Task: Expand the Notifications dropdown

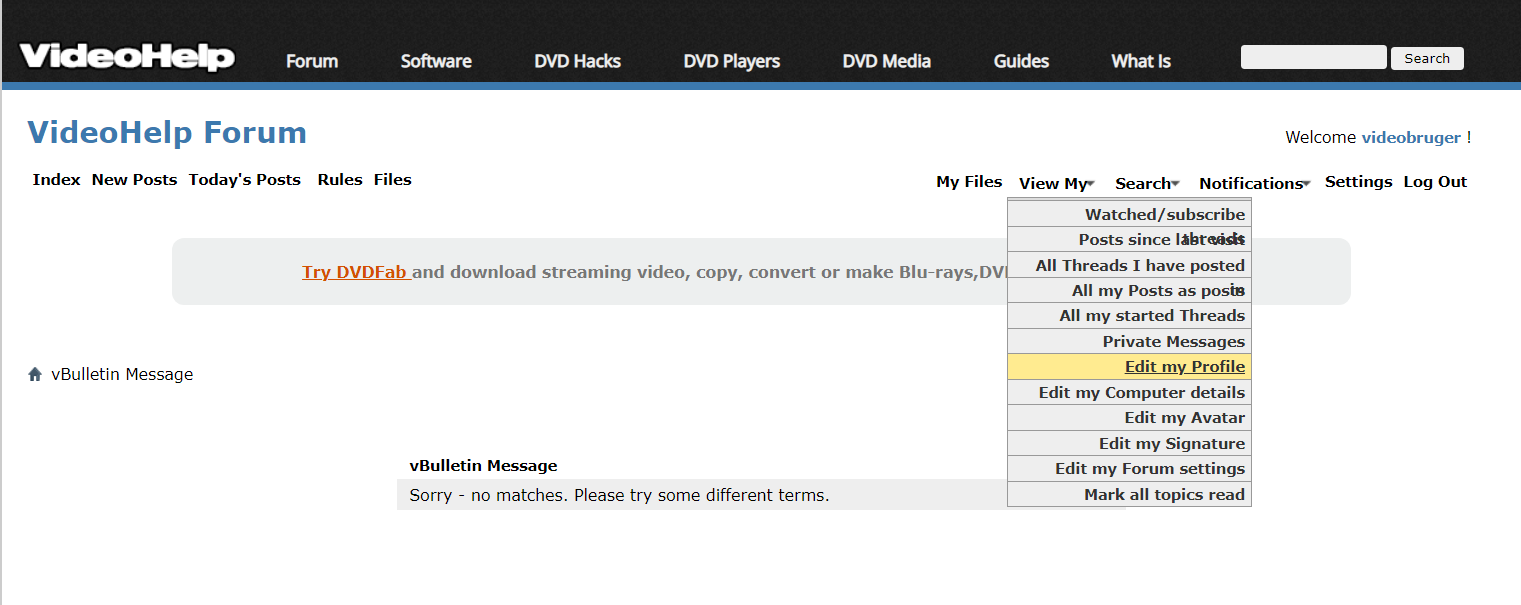Action: coord(1254,183)
